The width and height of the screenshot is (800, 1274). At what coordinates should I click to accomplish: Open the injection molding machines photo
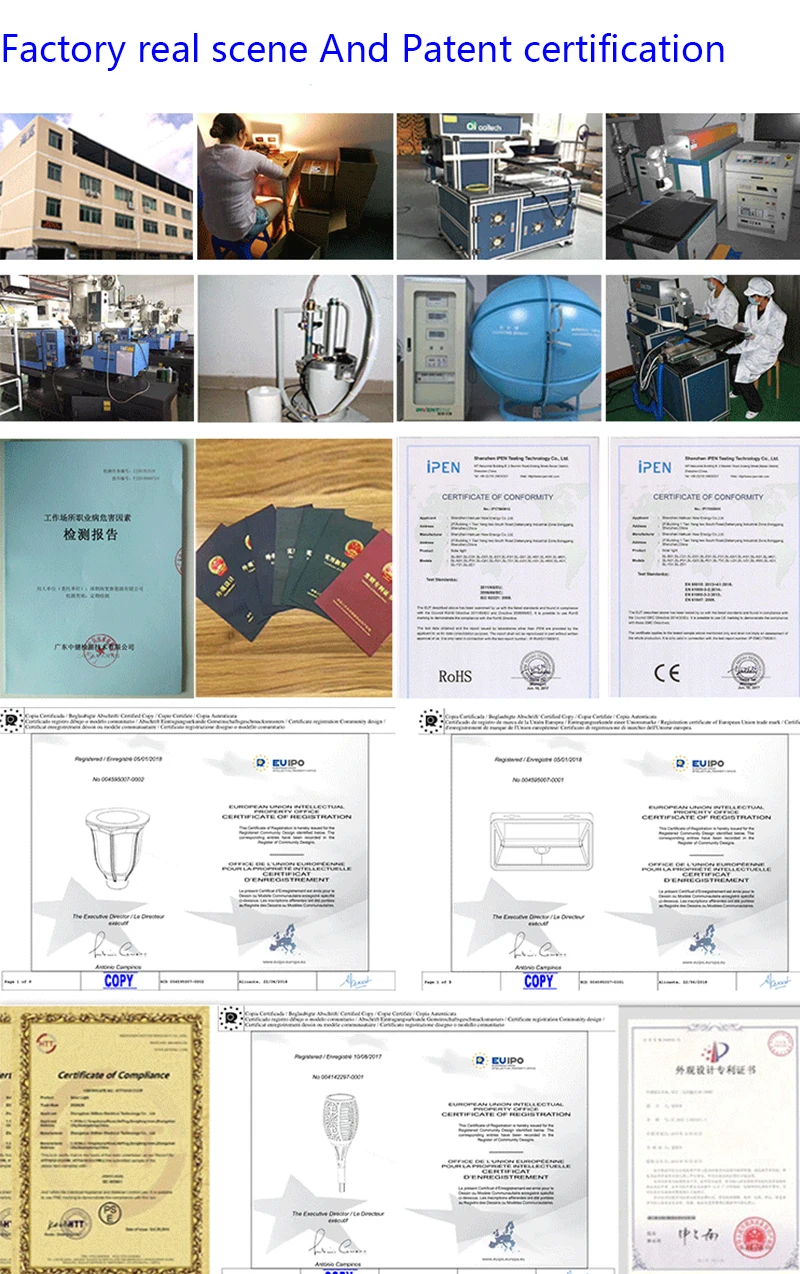(x=97, y=348)
